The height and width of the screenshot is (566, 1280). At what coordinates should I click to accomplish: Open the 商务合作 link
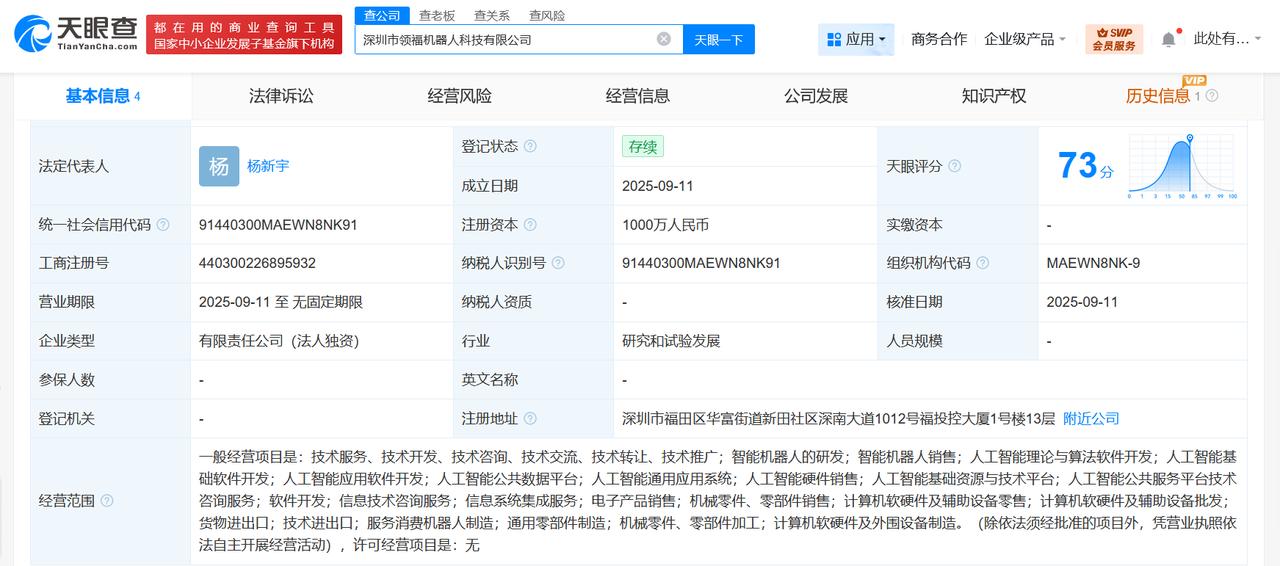939,39
